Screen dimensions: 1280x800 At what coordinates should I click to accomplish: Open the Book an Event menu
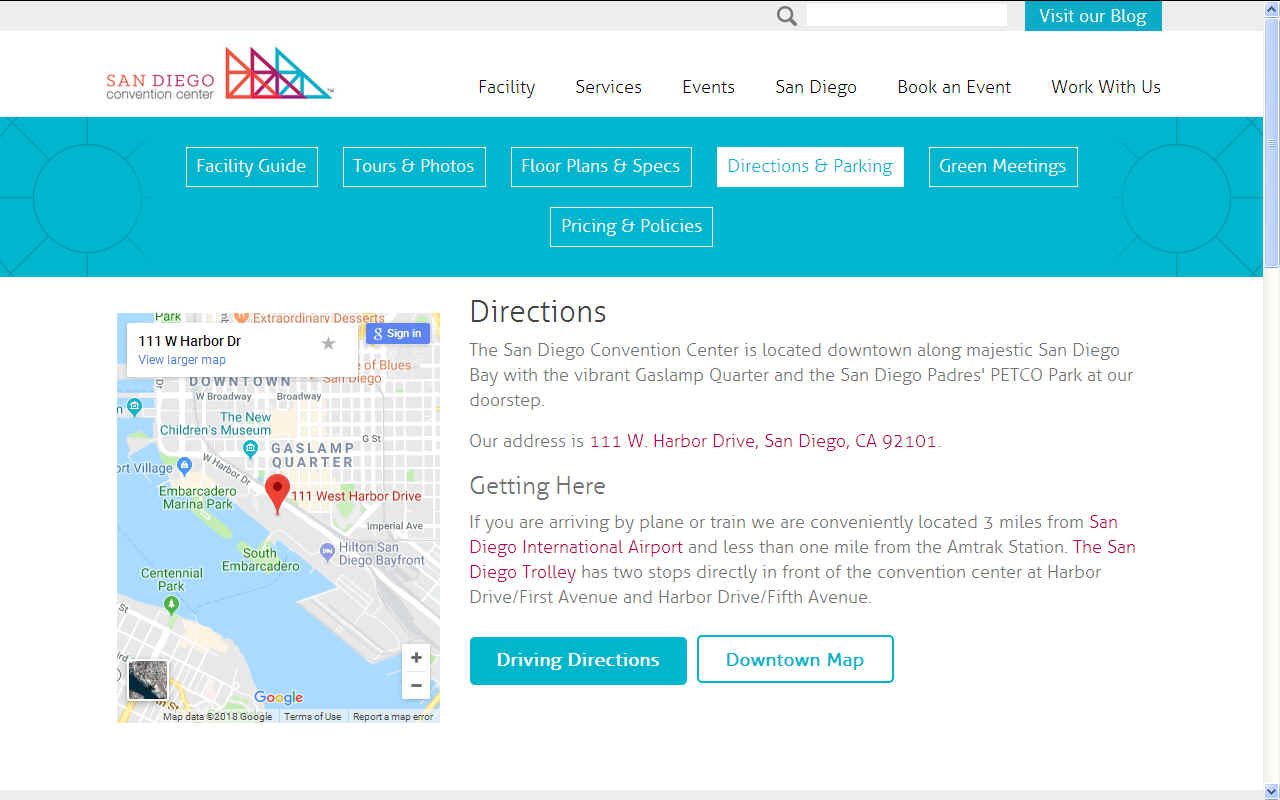tap(954, 87)
